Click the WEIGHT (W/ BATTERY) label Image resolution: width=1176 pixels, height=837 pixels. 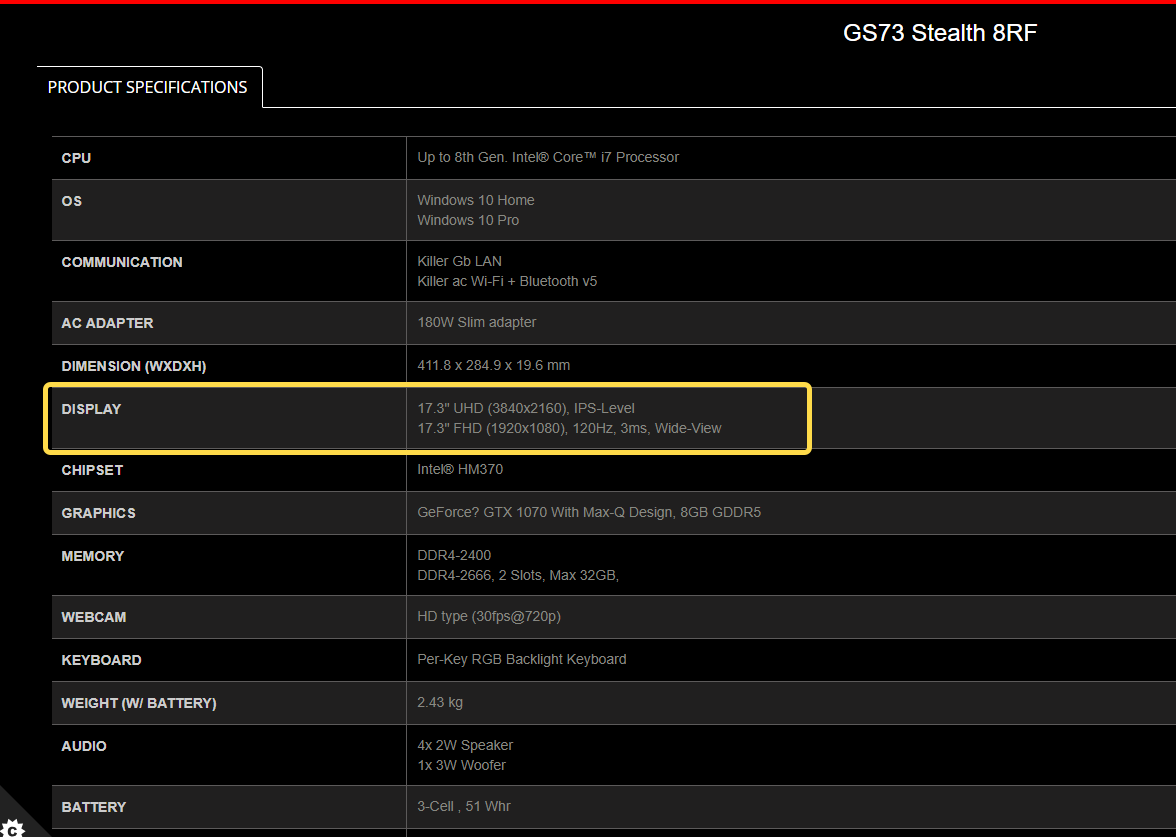point(139,704)
